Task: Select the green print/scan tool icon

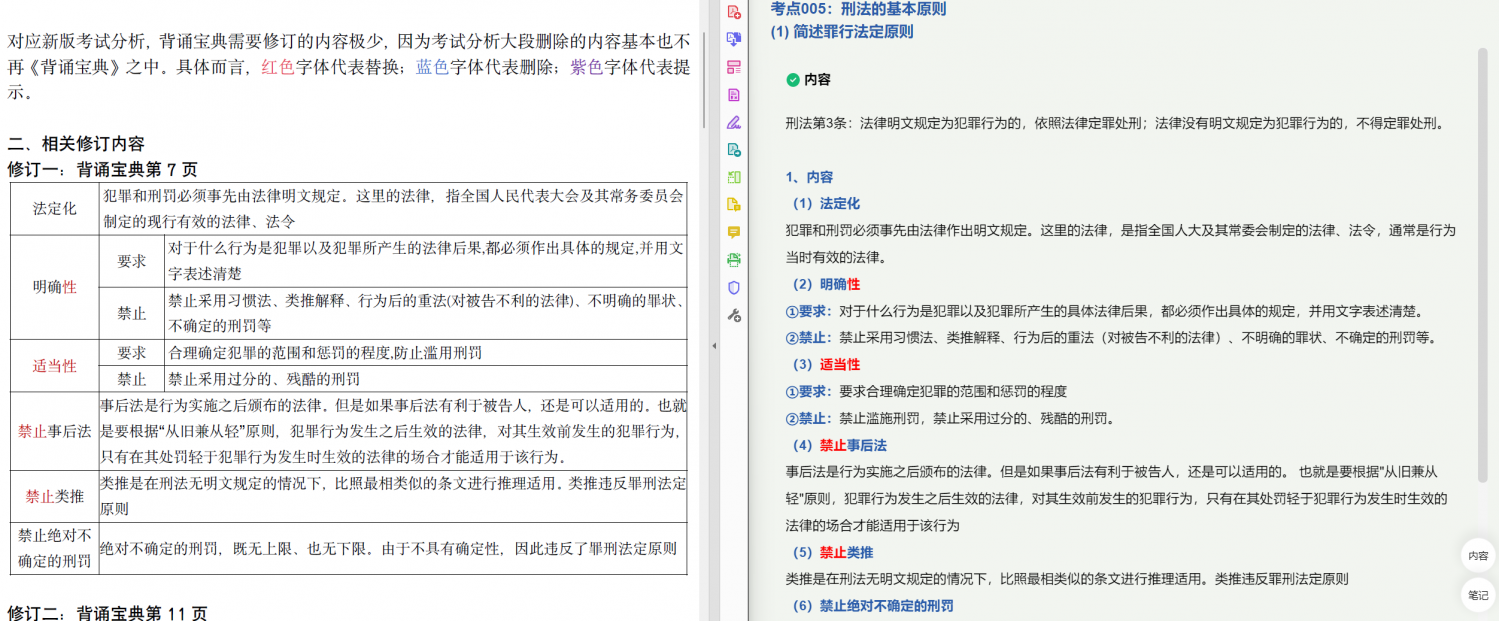Action: point(734,260)
